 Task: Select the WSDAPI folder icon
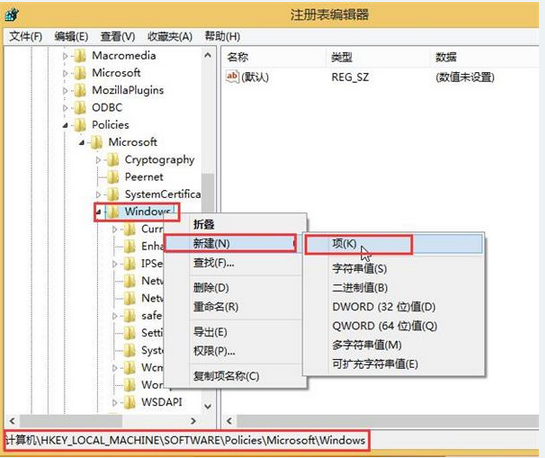point(129,402)
